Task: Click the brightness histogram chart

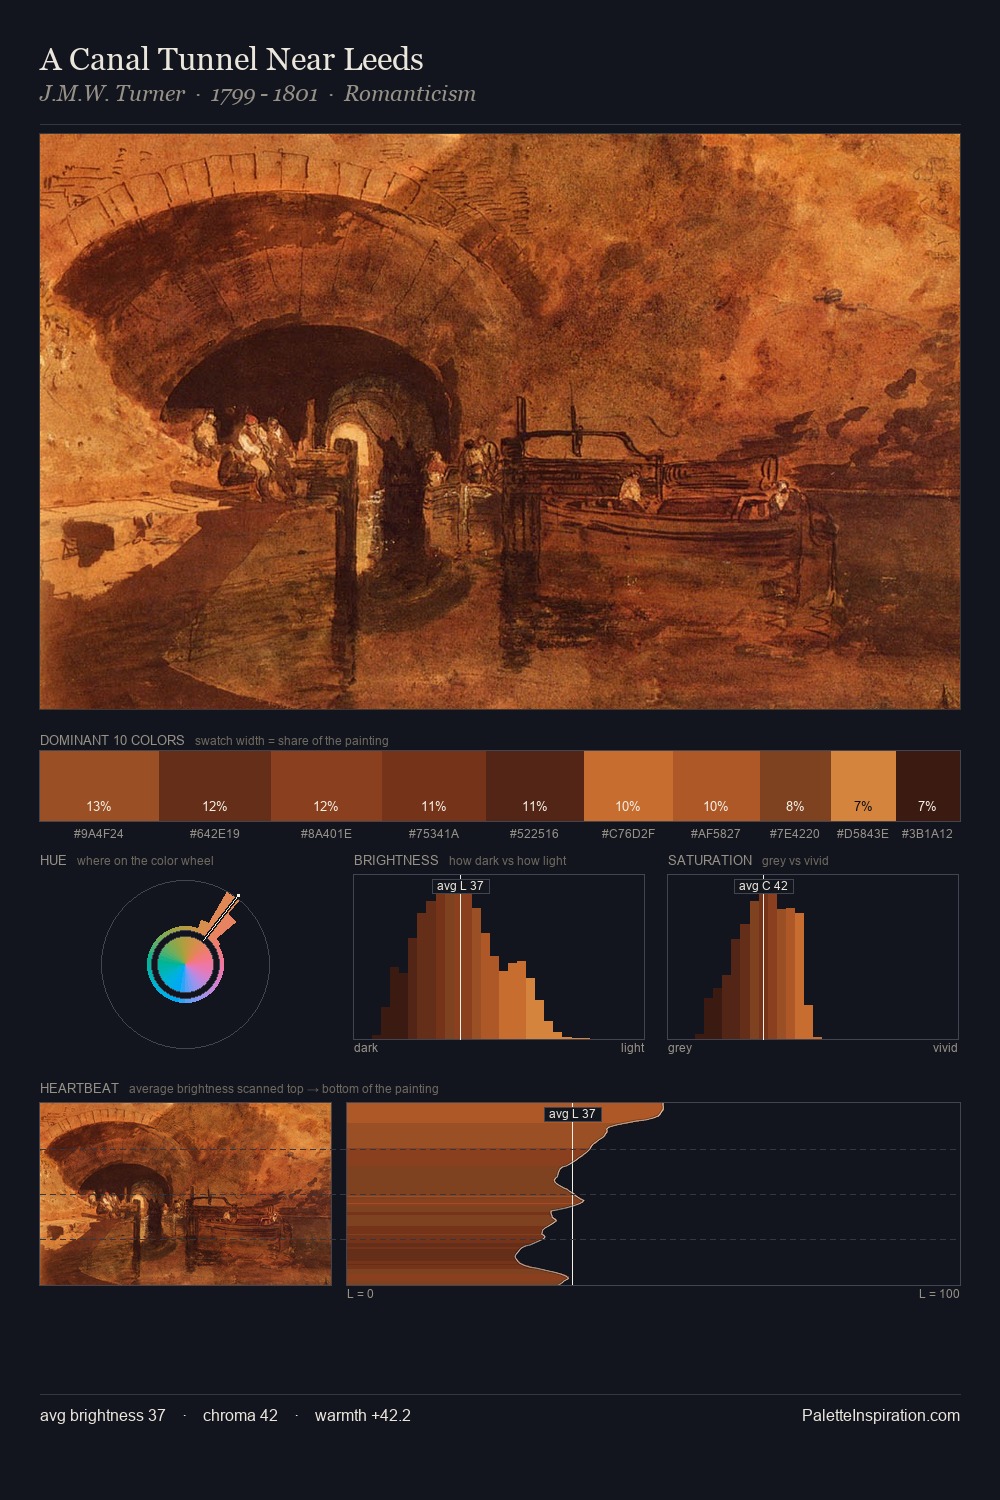Action: 499,957
